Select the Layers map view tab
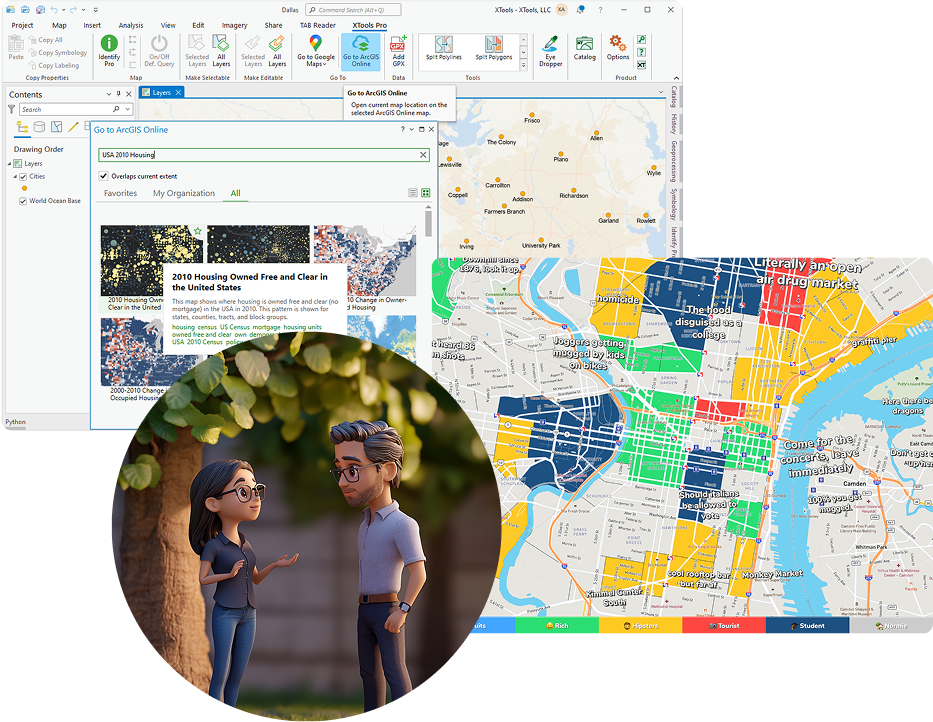 pyautogui.click(x=161, y=92)
